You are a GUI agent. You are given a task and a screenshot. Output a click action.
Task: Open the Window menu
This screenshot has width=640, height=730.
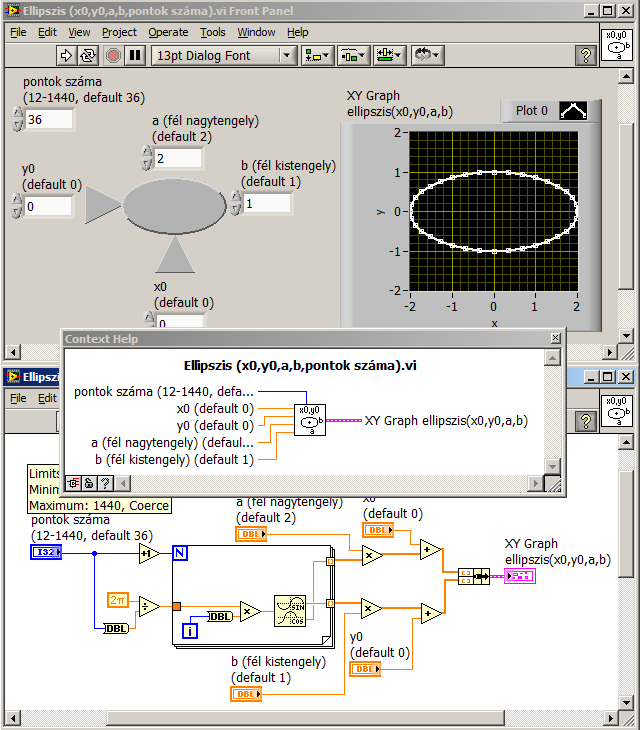point(256,32)
